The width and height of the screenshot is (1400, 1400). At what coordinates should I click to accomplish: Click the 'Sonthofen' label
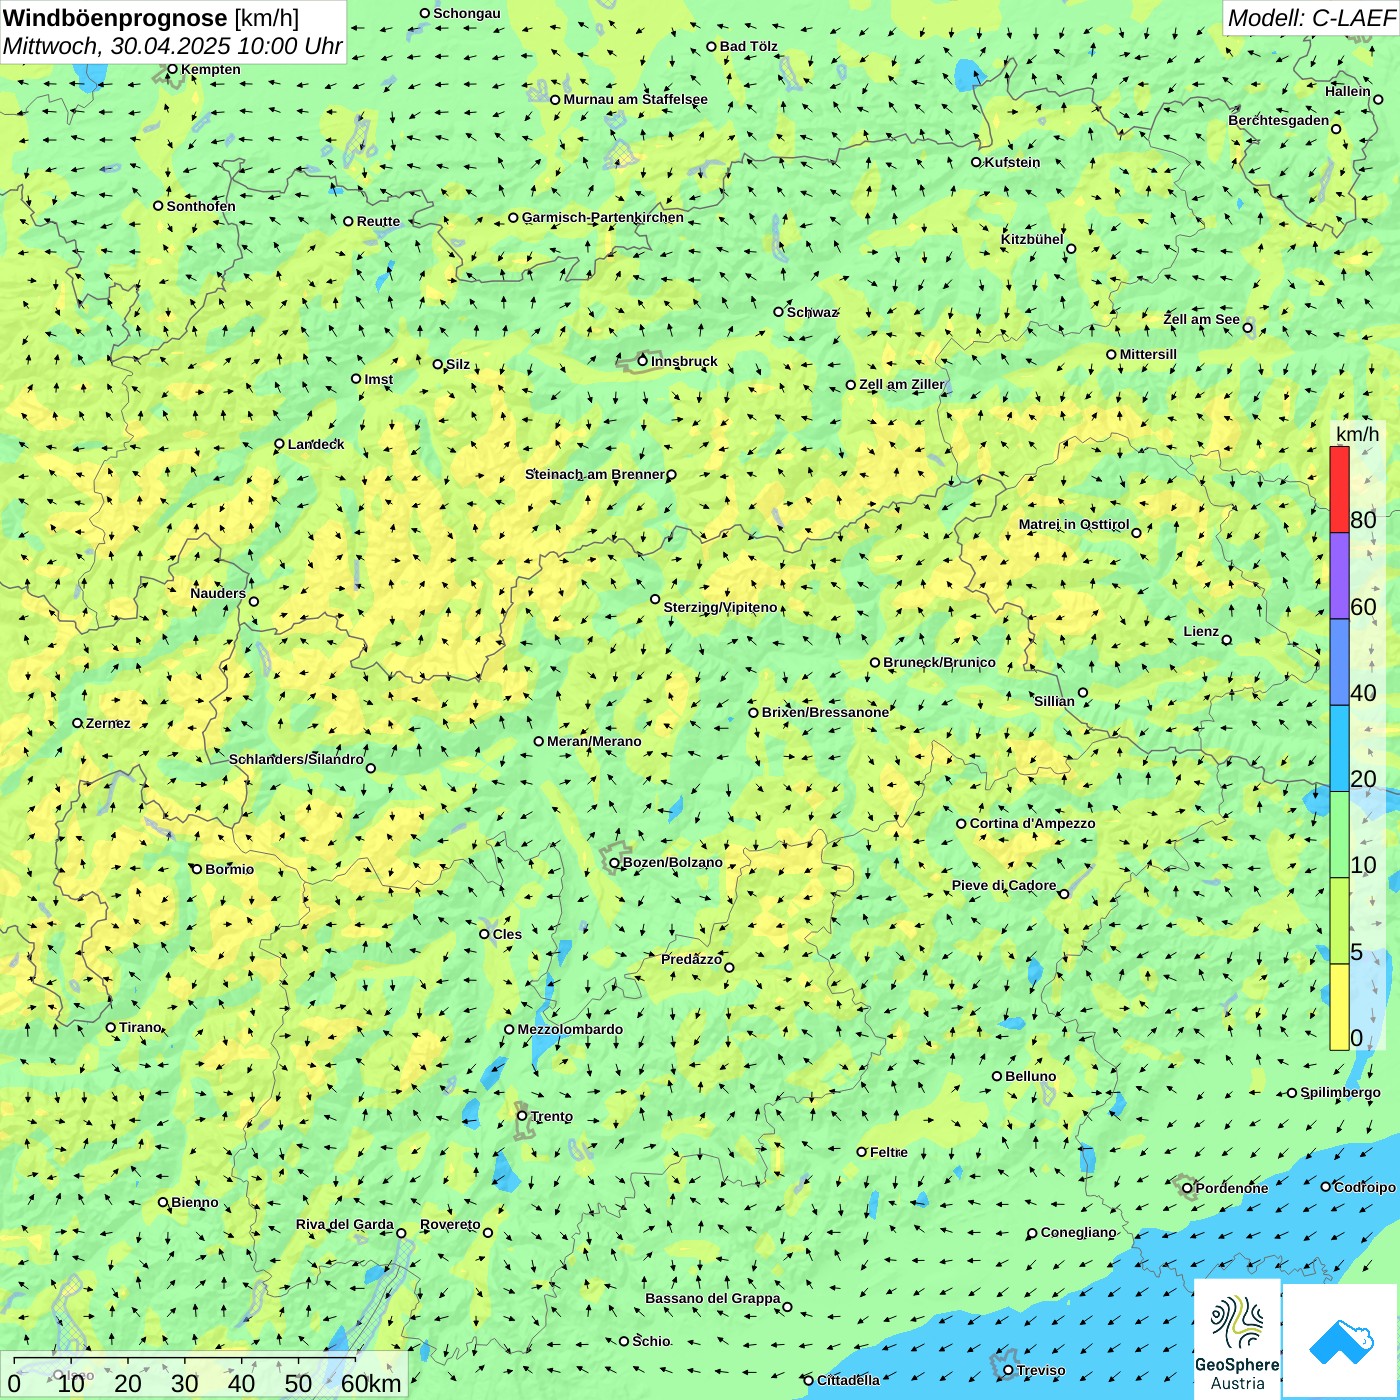tap(201, 206)
